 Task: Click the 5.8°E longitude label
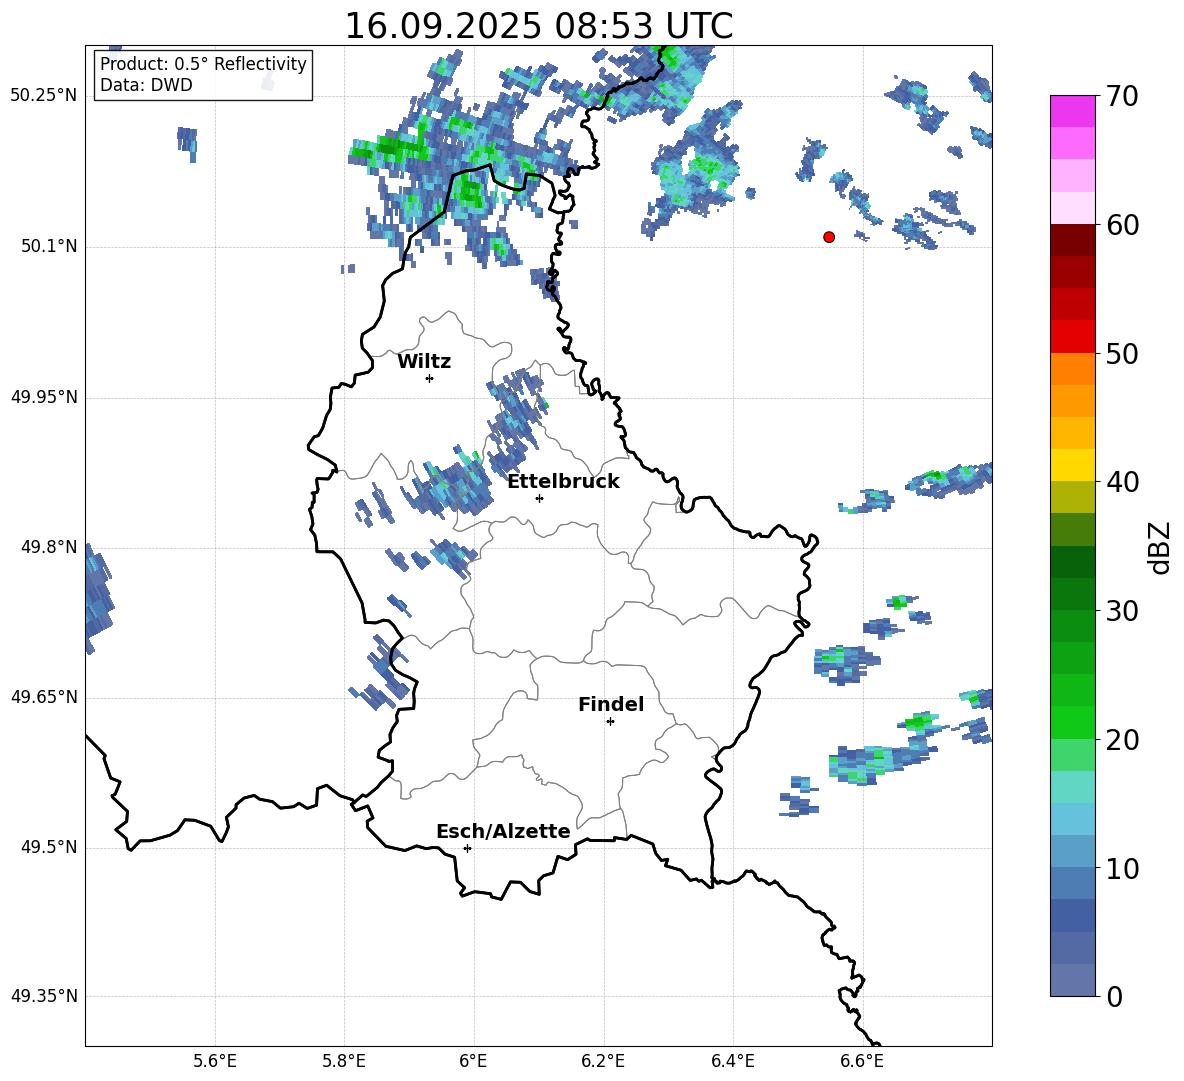[344, 1061]
